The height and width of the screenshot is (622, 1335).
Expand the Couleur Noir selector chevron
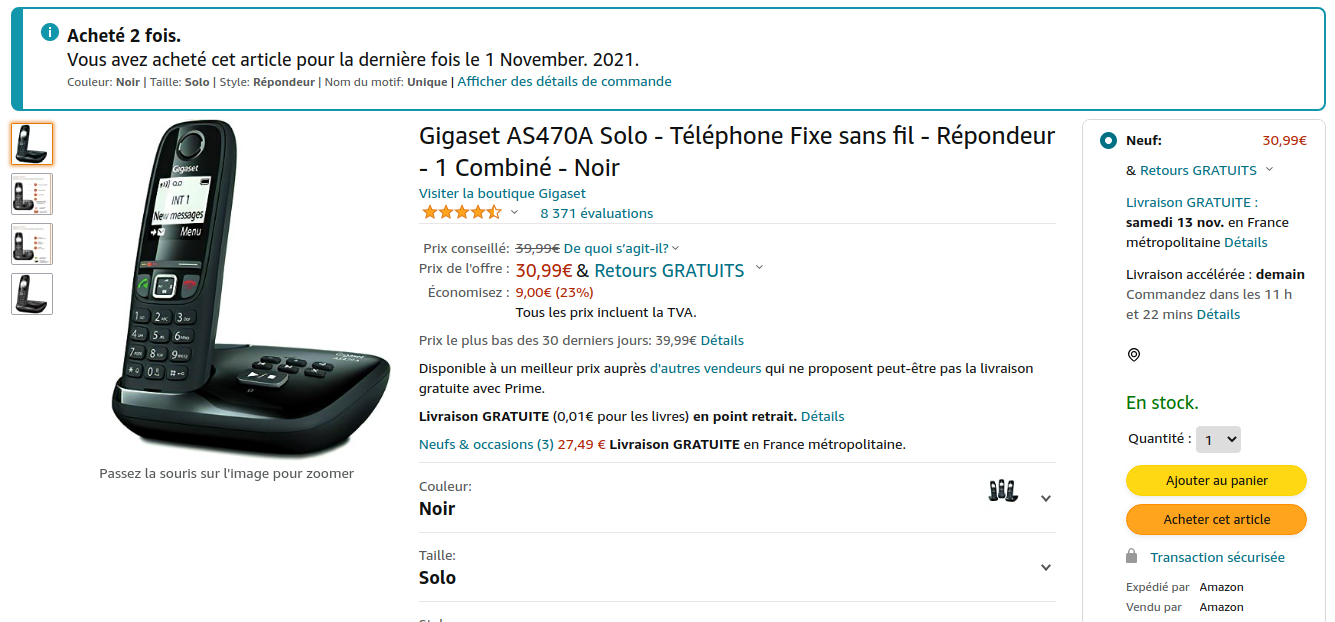tap(1046, 498)
